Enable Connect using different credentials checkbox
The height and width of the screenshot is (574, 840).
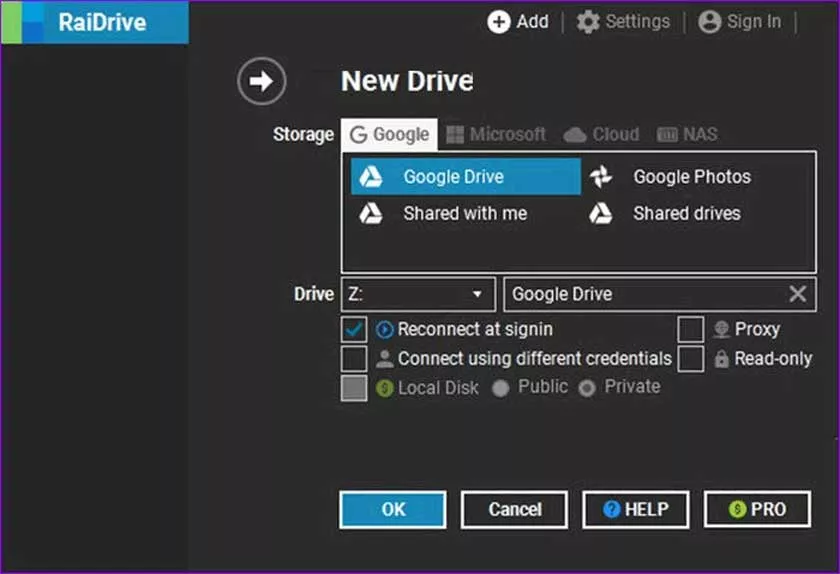[x=354, y=359]
